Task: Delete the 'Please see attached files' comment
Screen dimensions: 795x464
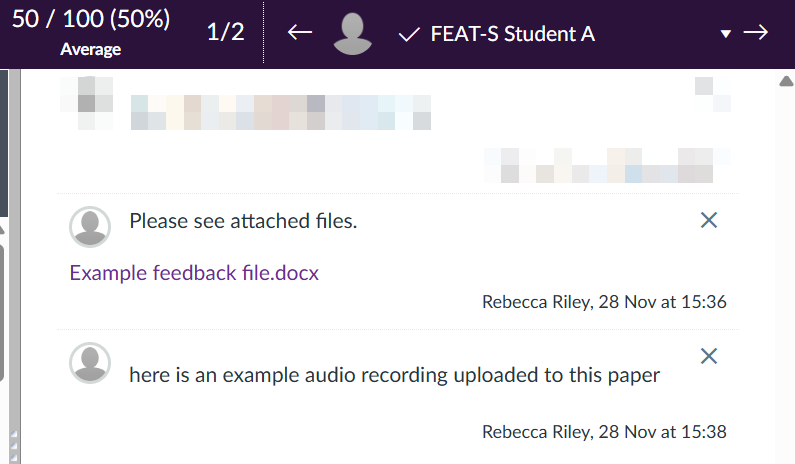Action: (709, 220)
